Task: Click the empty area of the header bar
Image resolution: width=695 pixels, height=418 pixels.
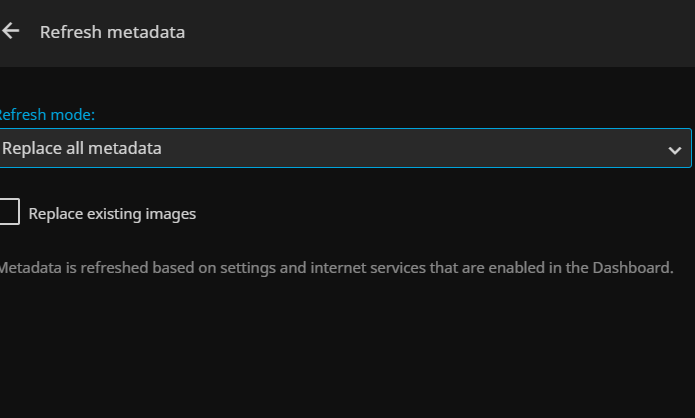Action: click(440, 32)
